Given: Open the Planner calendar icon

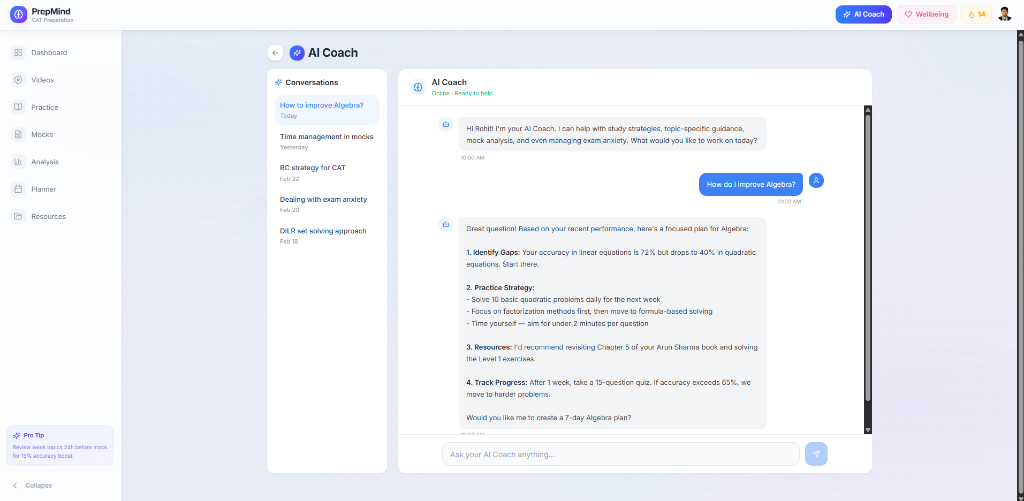Looking at the screenshot, I should click(x=18, y=189).
